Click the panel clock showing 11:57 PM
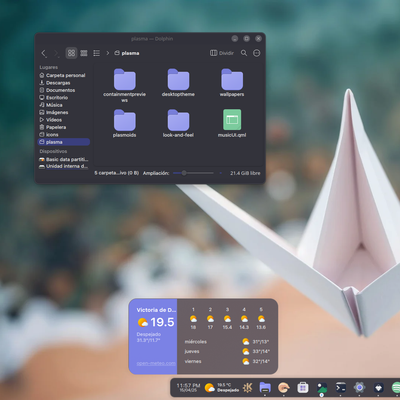The width and height of the screenshot is (400, 400). [188, 388]
